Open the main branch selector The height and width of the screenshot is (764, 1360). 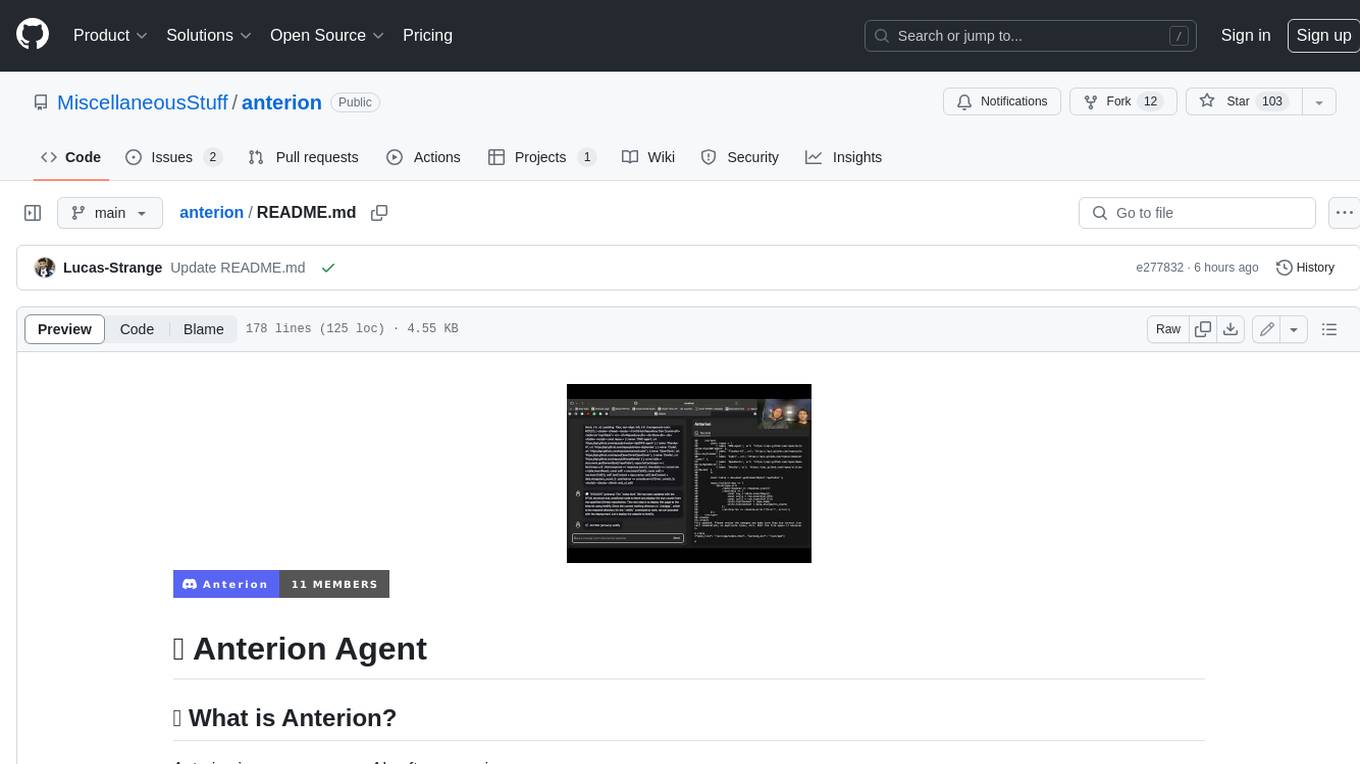[109, 213]
